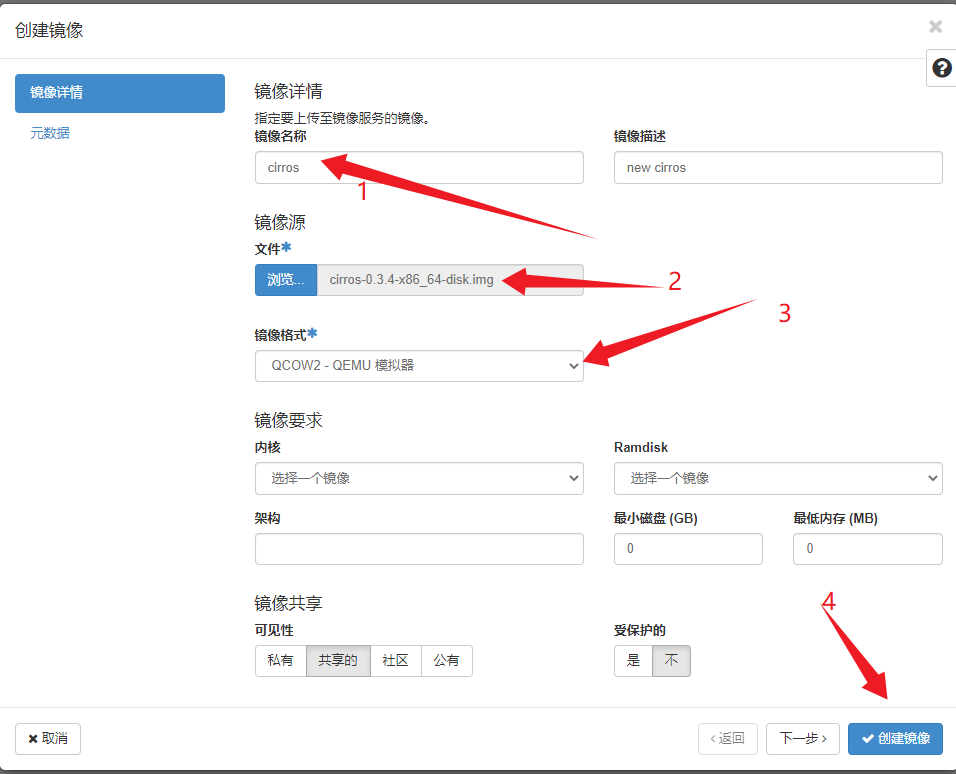Image resolution: width=956 pixels, height=774 pixels.
Task: Click the 浏览... file button
Action: pos(286,280)
